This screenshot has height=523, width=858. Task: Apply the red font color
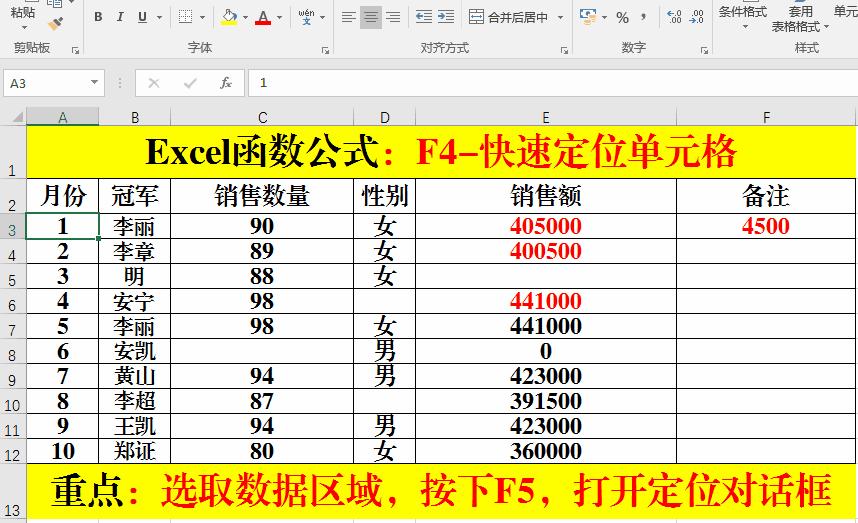(x=263, y=17)
